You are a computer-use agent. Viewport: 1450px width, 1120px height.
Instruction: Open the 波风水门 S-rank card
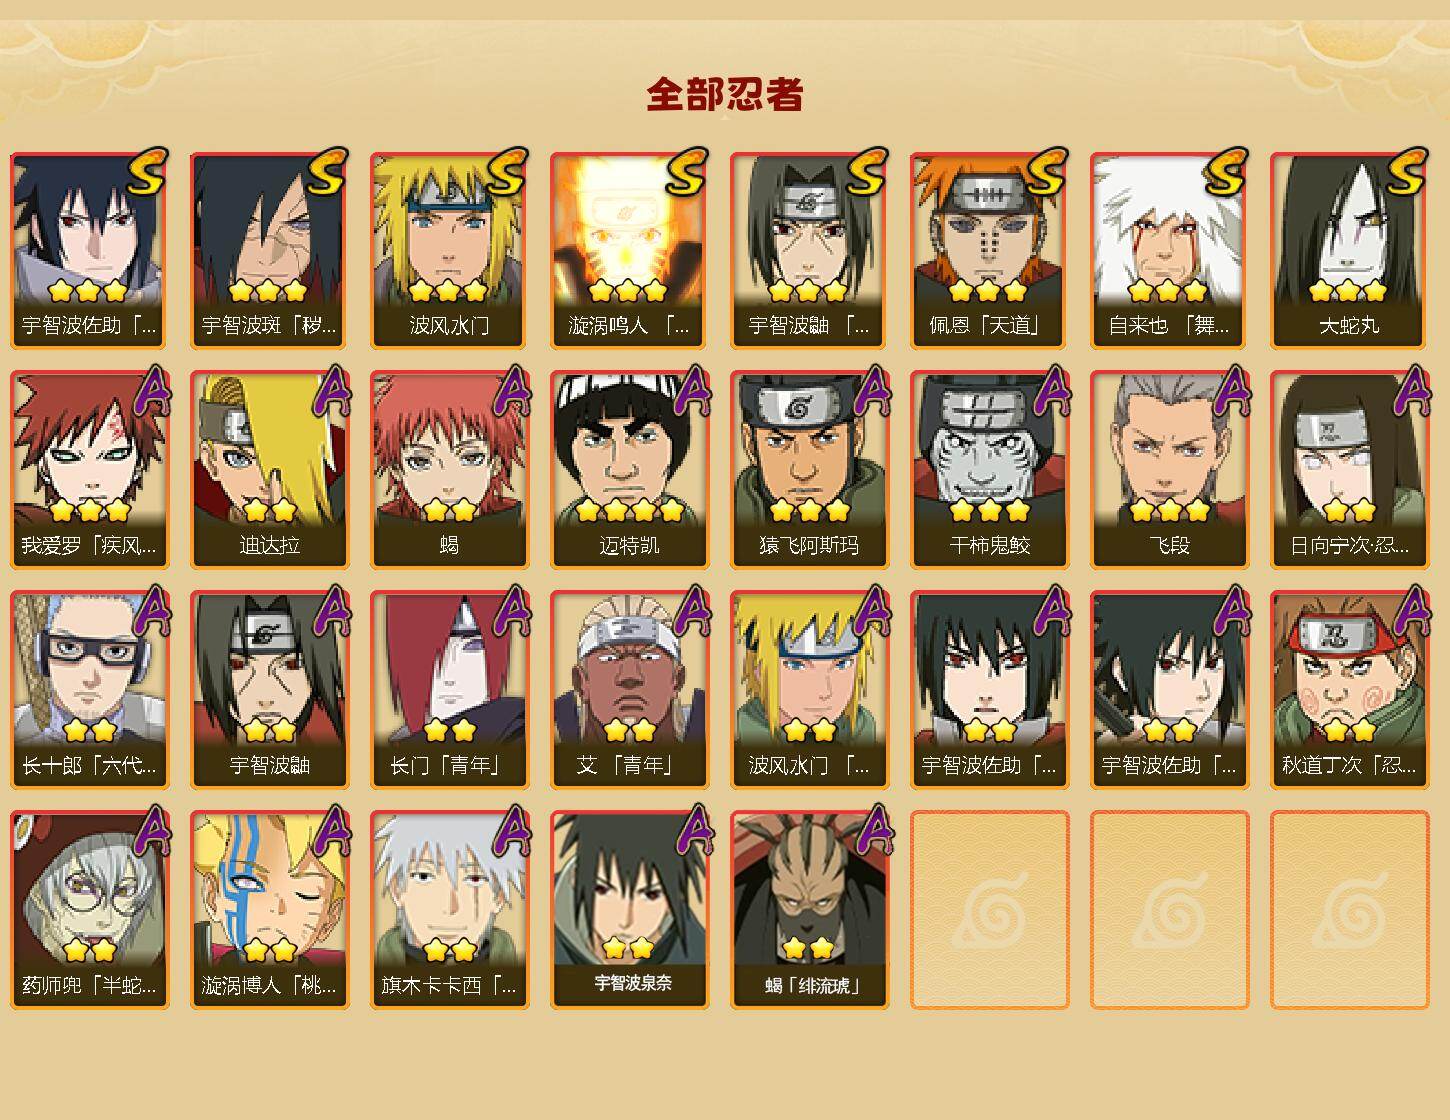tap(449, 250)
